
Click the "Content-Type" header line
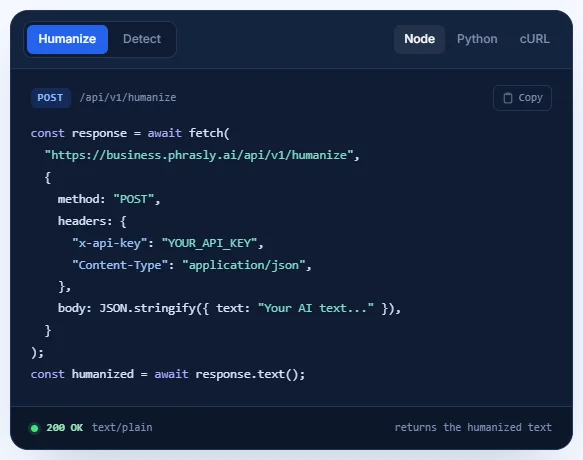191,265
